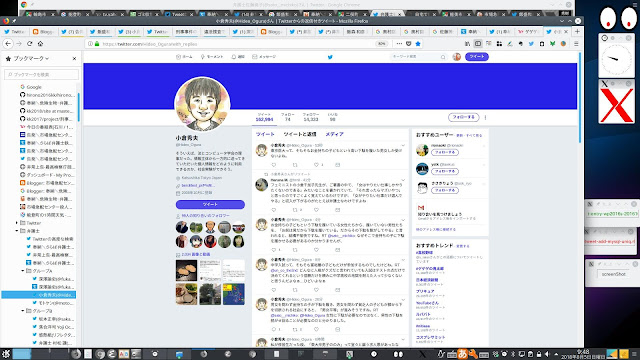Open the dropdown arrow on the retweeted tweet
Screen dimensions: 640x360
coord(403,180)
